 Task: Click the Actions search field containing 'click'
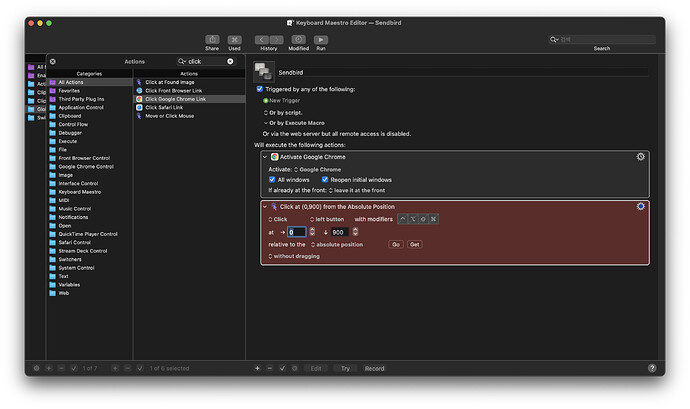pos(207,62)
